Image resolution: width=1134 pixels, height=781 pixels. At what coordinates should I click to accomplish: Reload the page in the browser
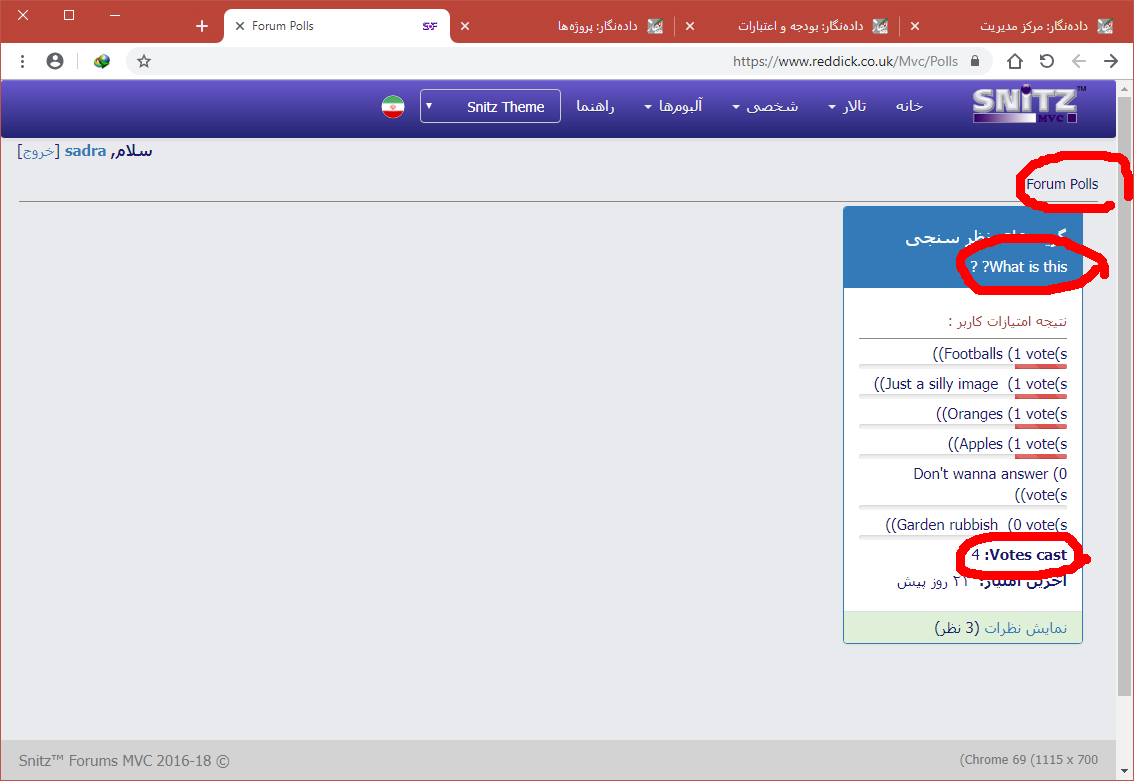point(1046,61)
